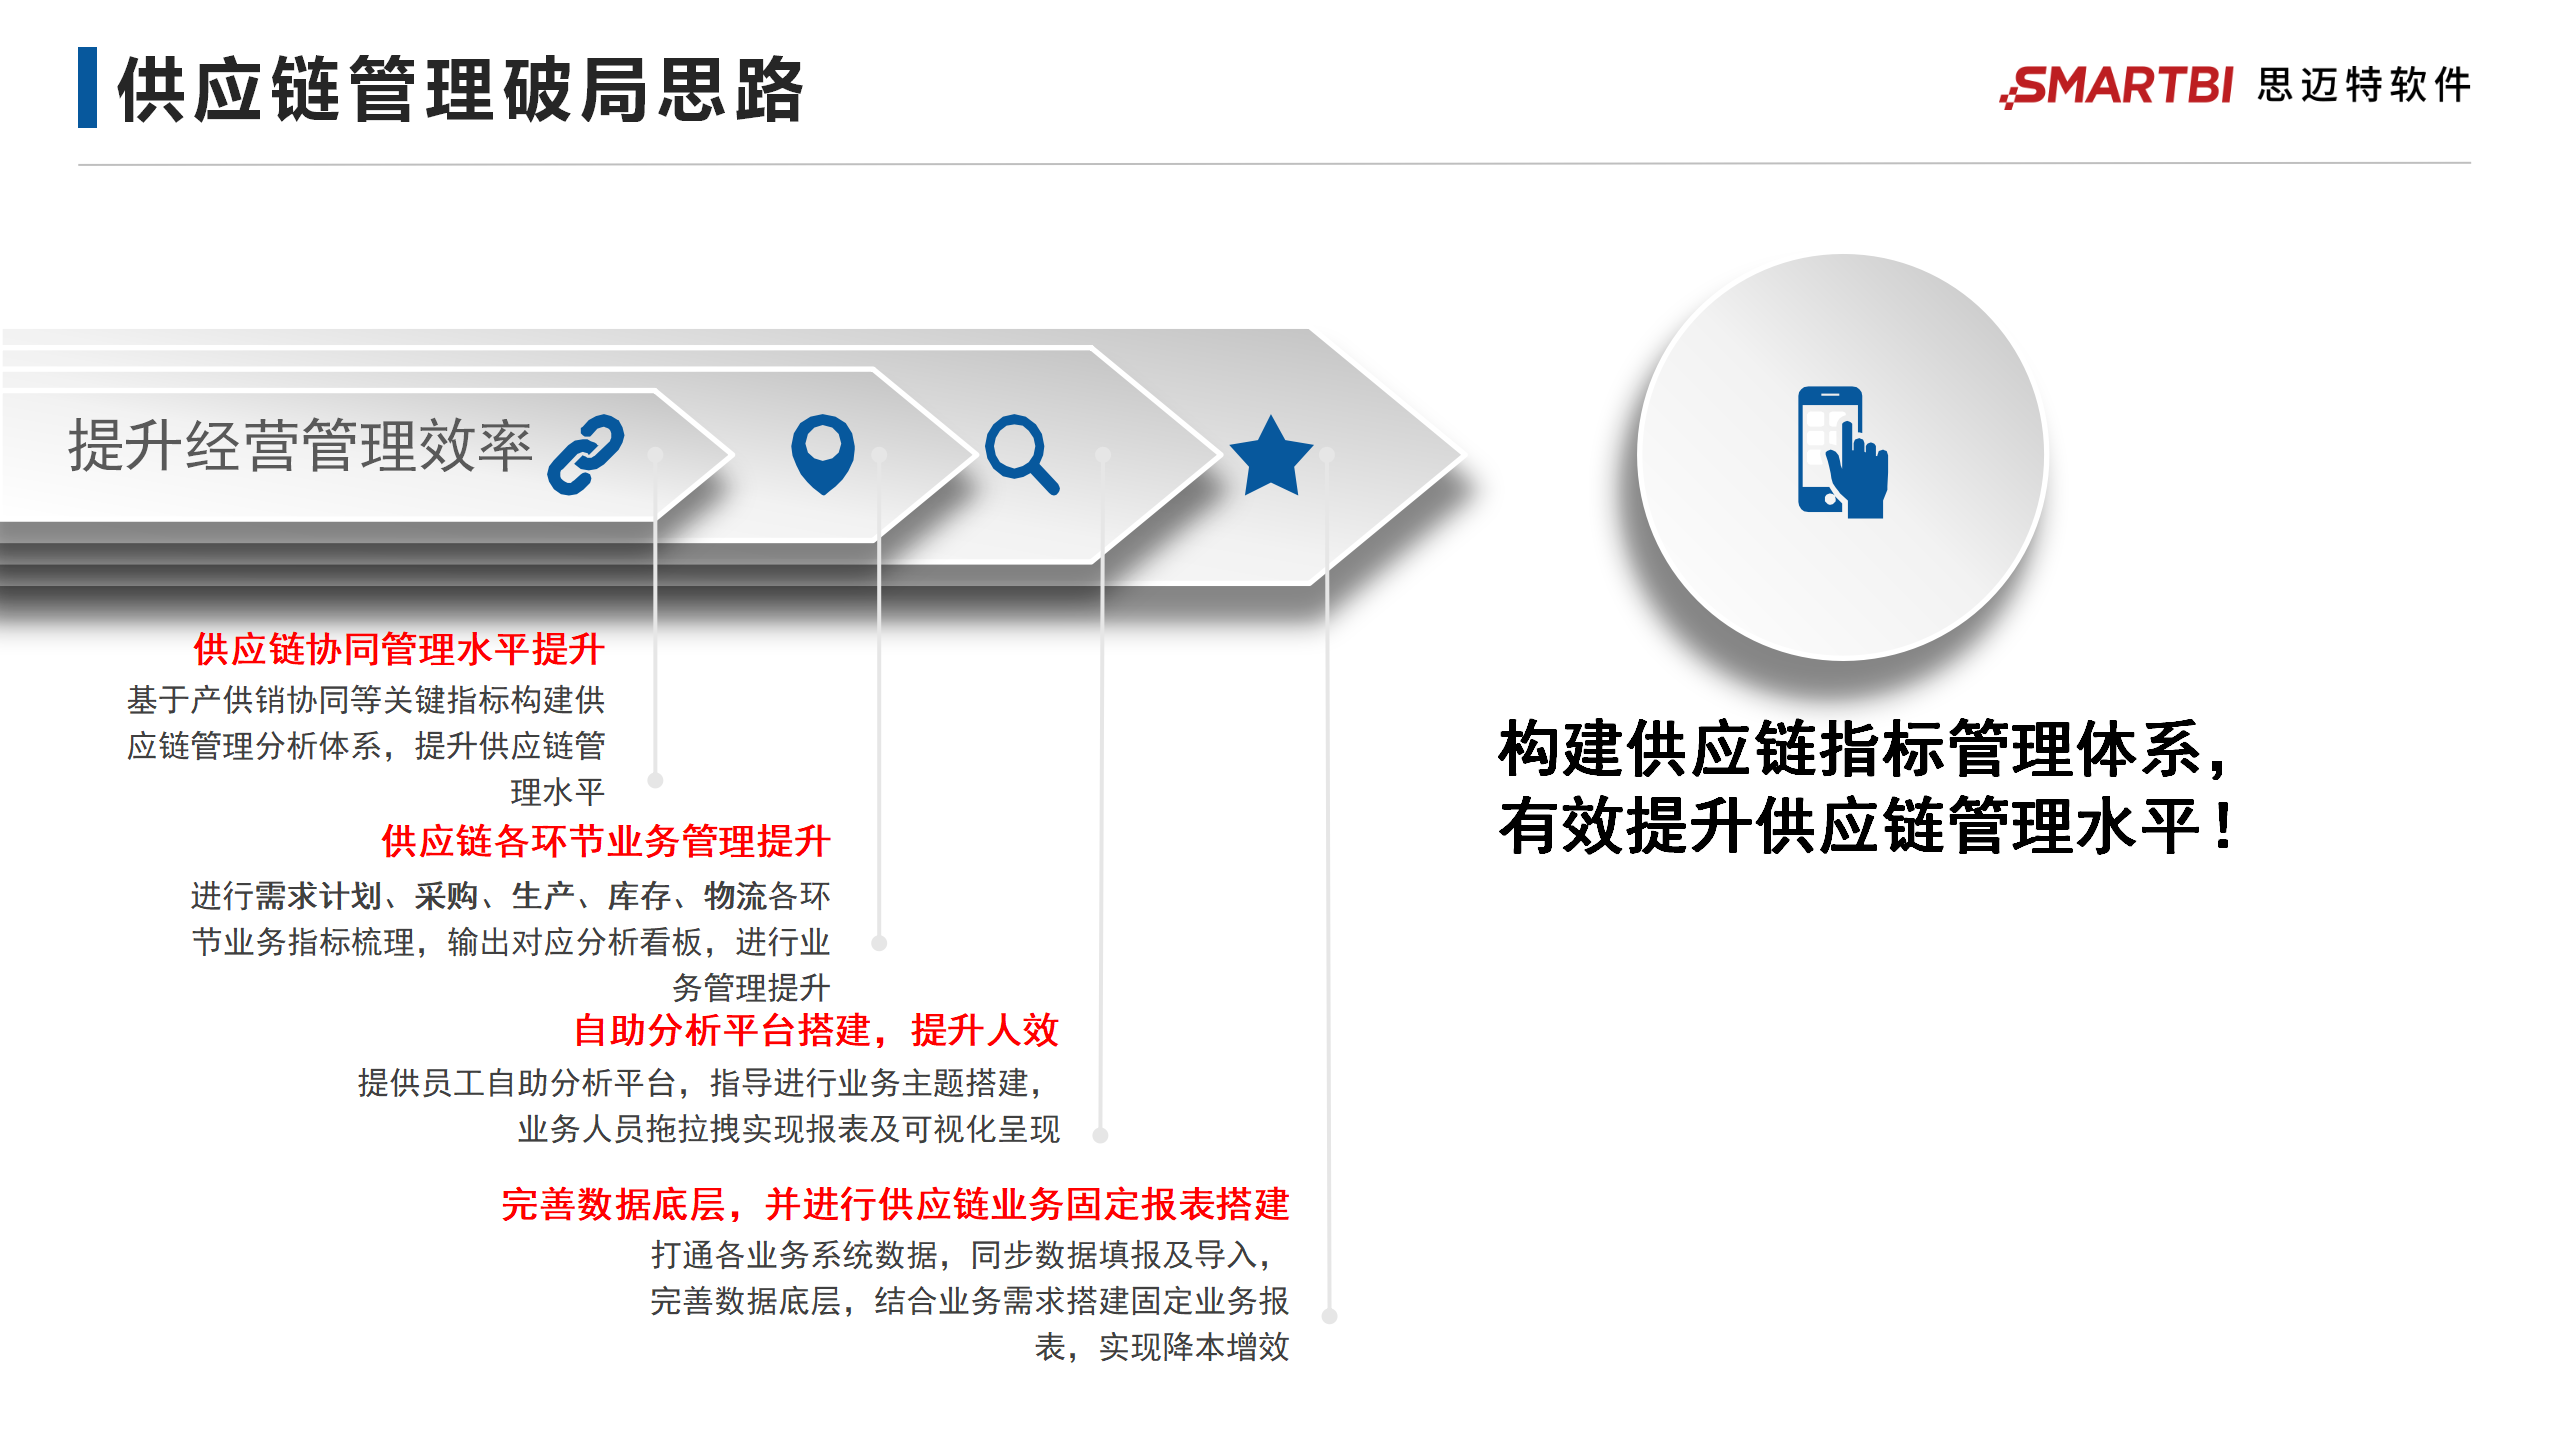
Task: Click line 进行需求计划、采购、生产、库存、物流各环
Action: (x=511, y=896)
